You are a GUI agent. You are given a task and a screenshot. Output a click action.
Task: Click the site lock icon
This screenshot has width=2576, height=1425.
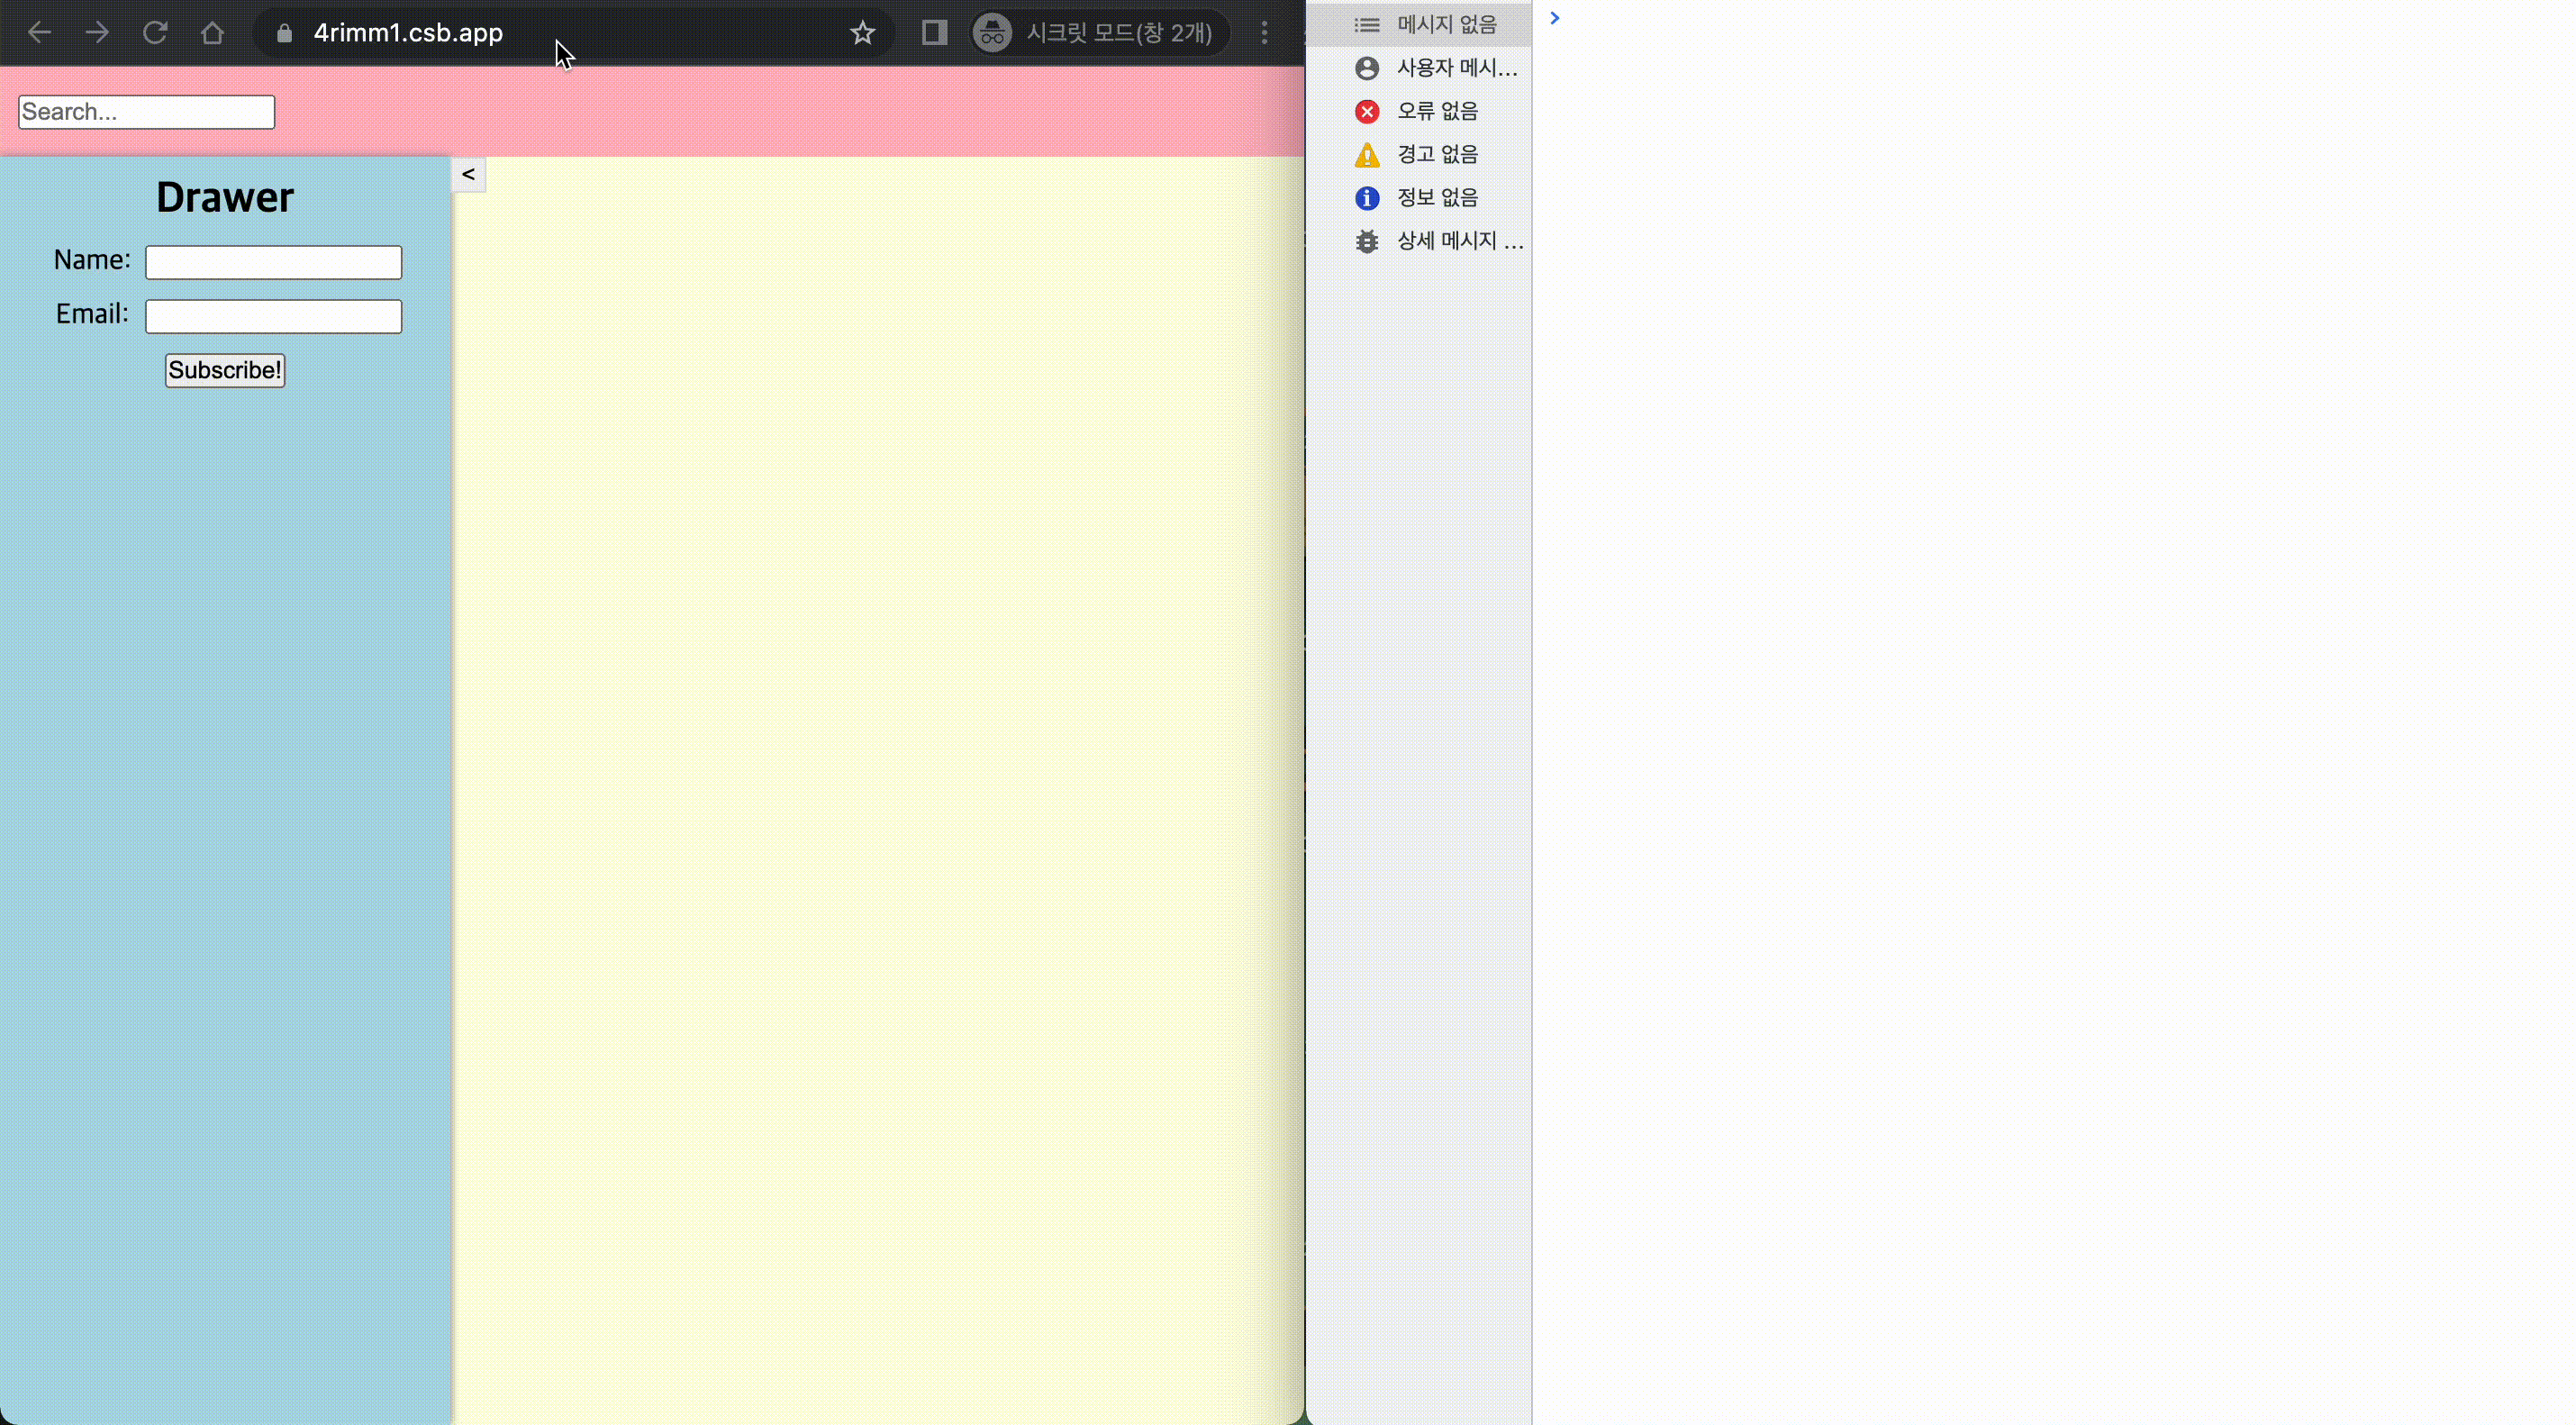pos(284,33)
